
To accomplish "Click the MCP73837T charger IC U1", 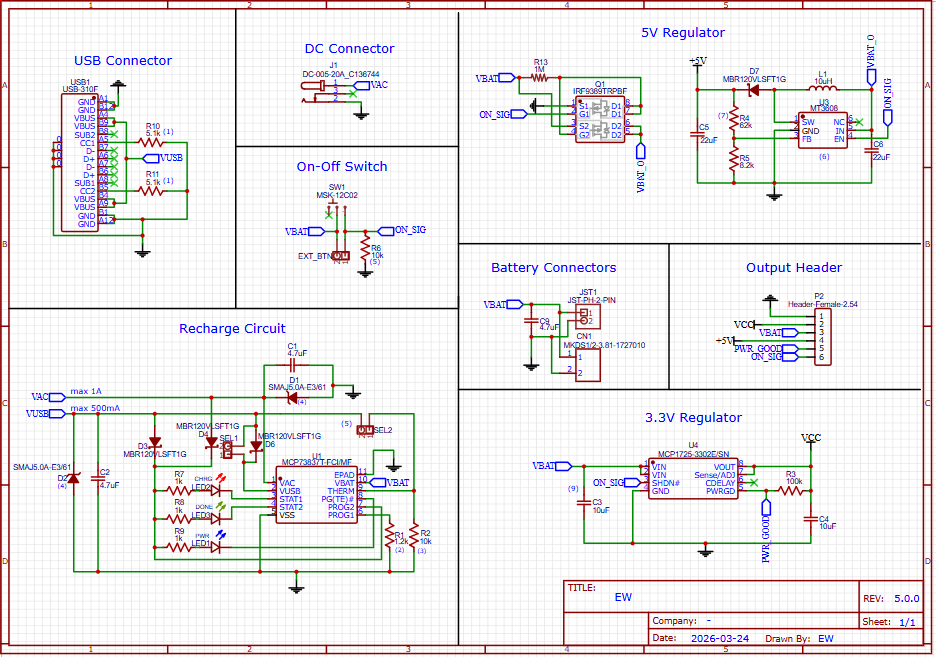I will tap(315, 493).
